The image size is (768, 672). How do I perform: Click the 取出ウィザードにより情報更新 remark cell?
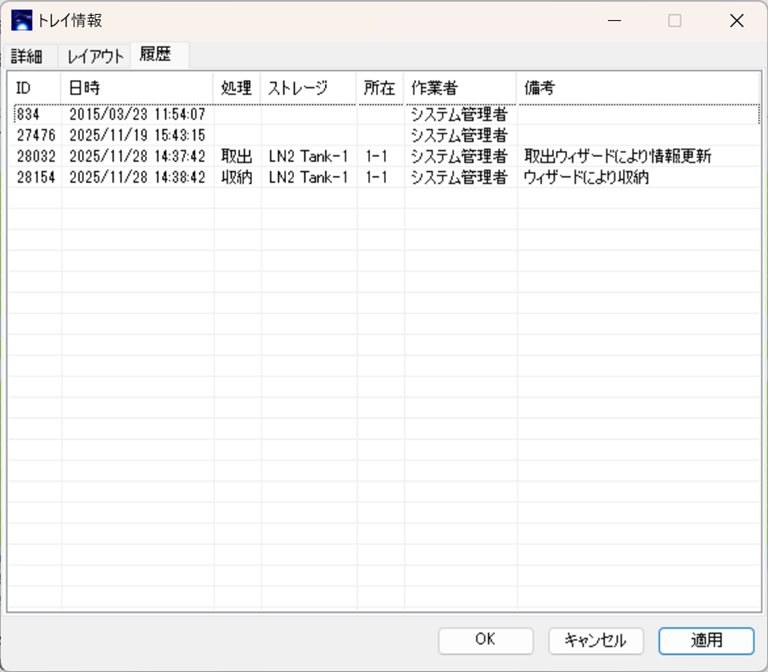(617, 156)
